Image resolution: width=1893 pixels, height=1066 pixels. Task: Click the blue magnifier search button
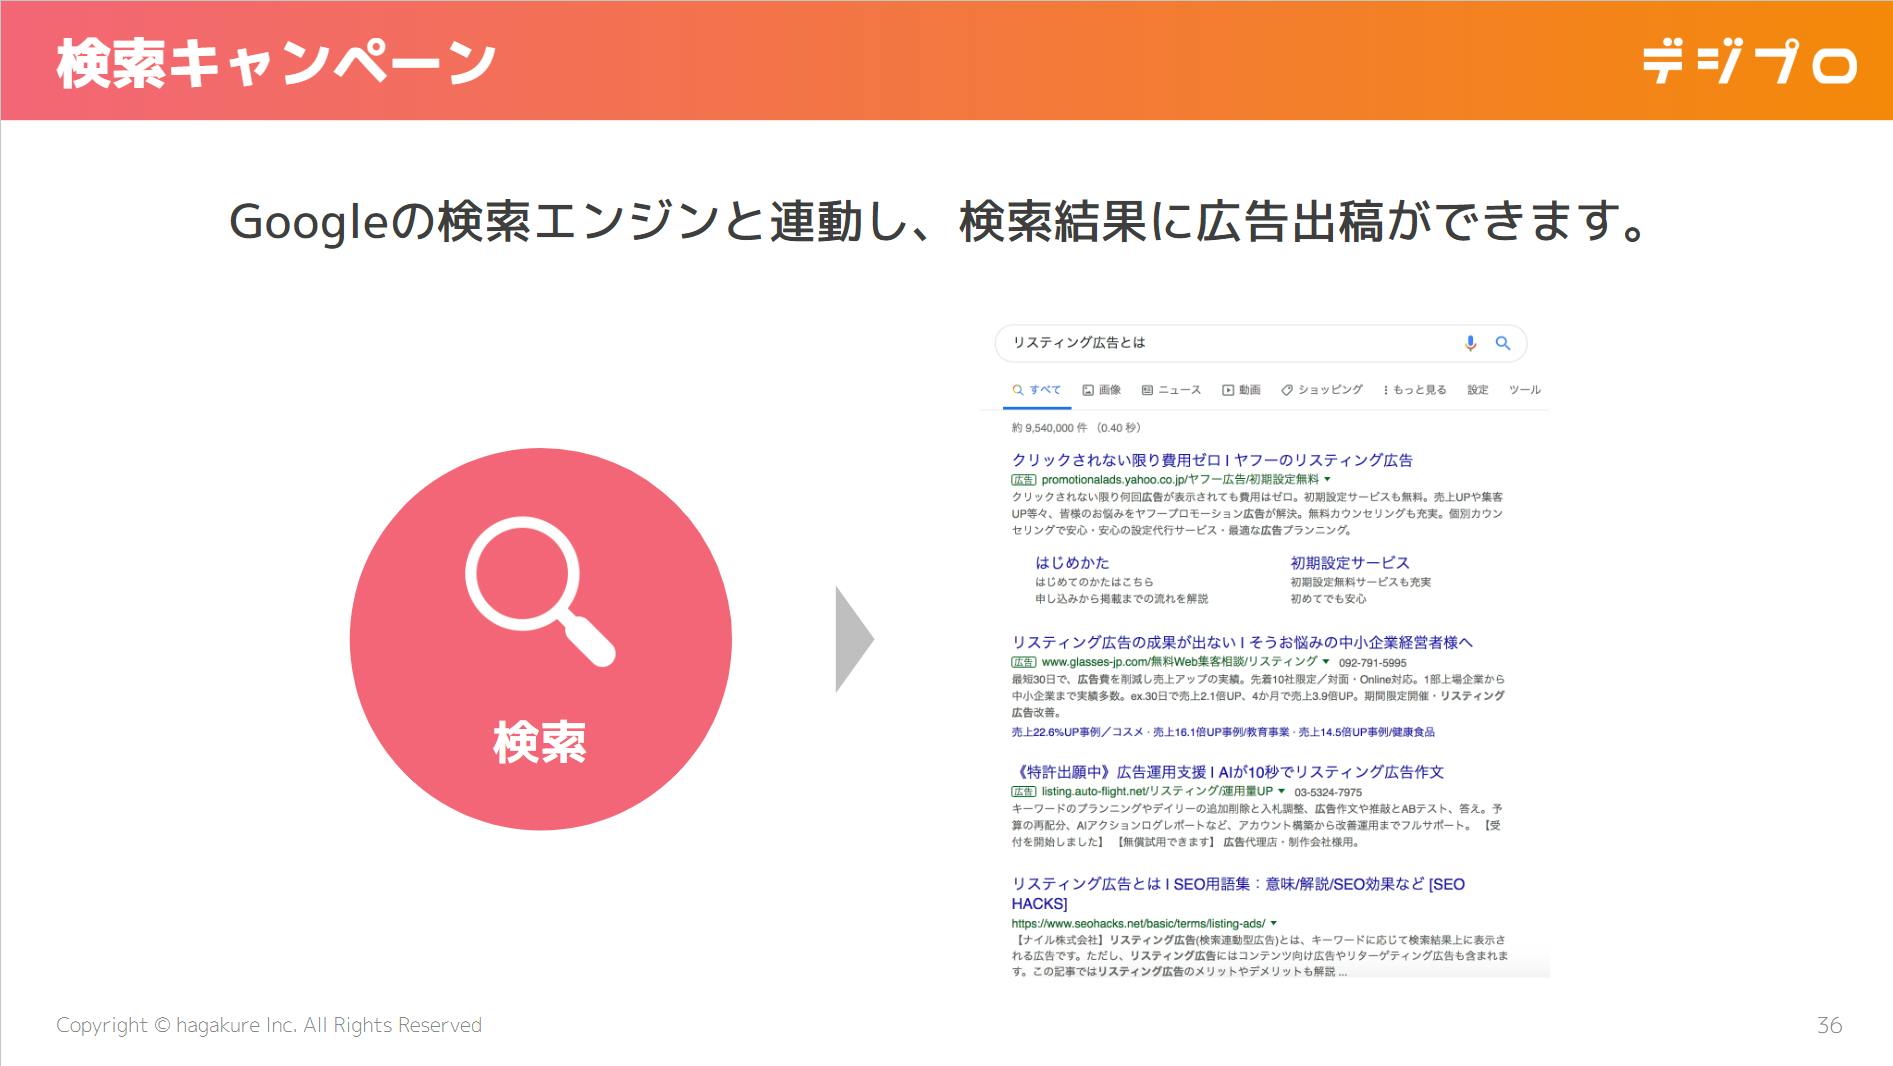[x=1502, y=343]
